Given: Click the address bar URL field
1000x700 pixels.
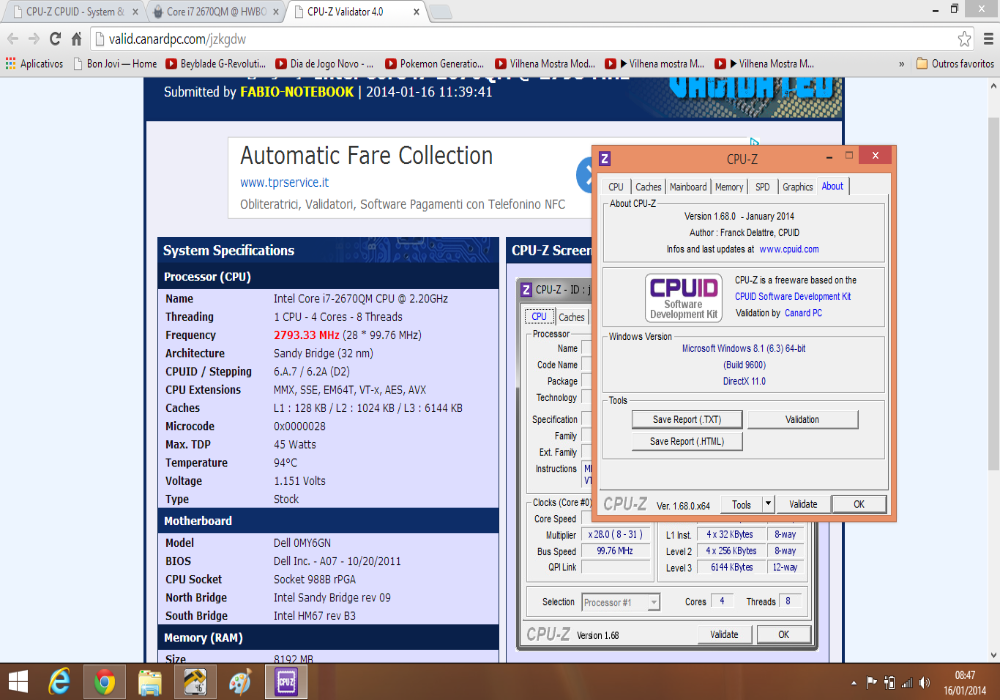Looking at the screenshot, I should [523, 39].
